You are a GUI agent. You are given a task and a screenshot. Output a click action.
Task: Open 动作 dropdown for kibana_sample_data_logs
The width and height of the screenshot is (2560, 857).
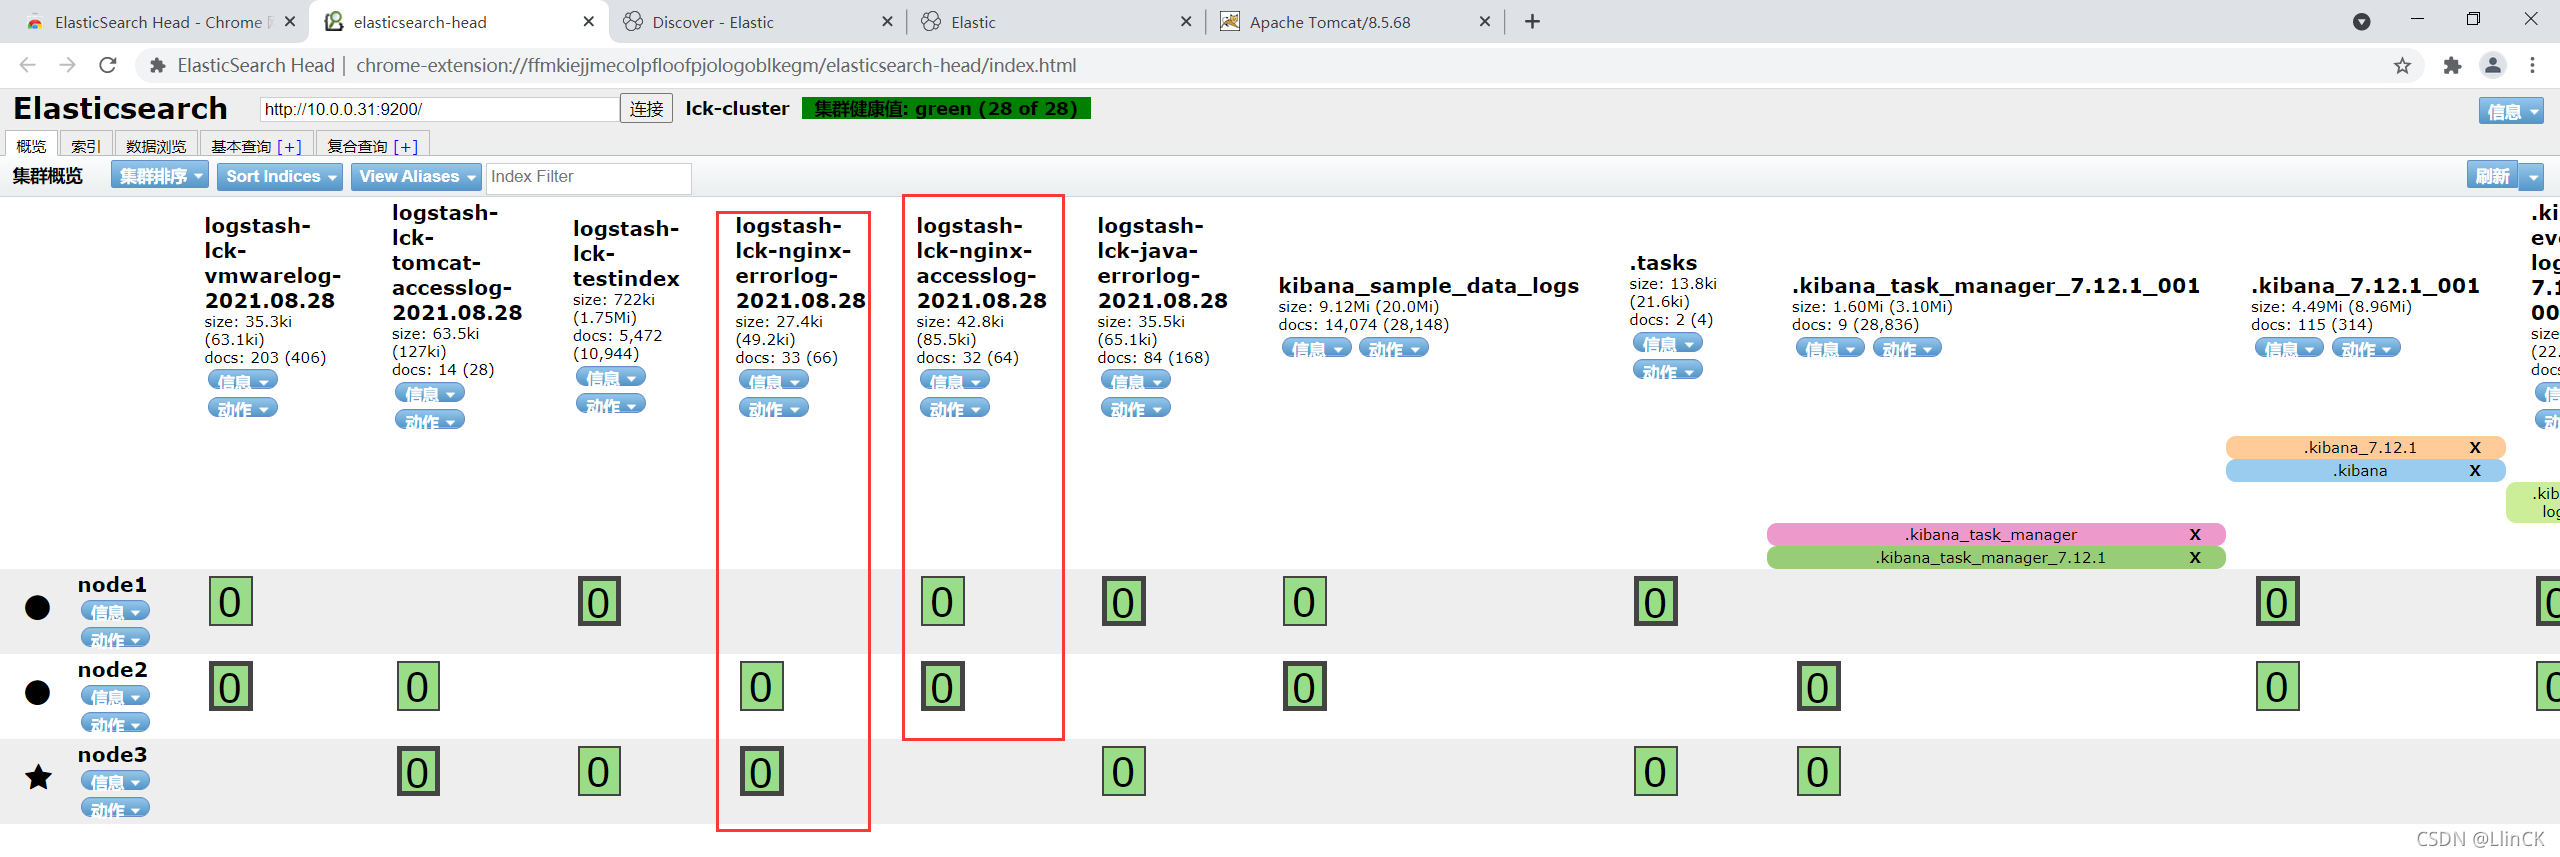point(1394,348)
